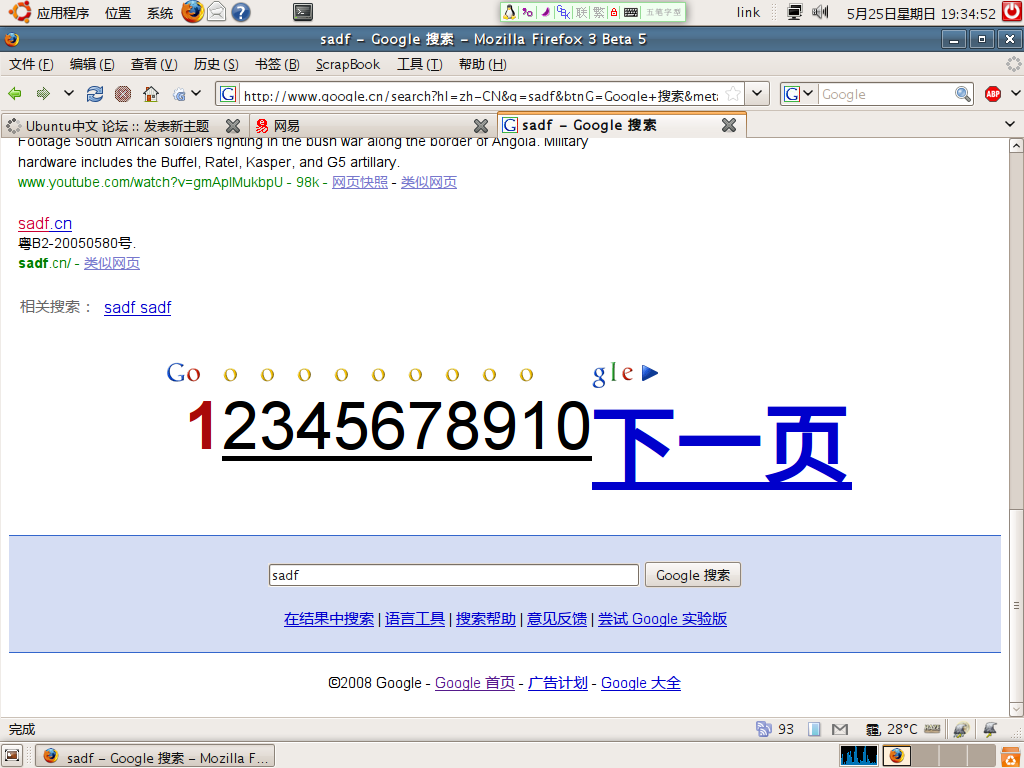The height and width of the screenshot is (768, 1024).
Task: Open the Firefox home page
Action: pyautogui.click(x=151, y=94)
